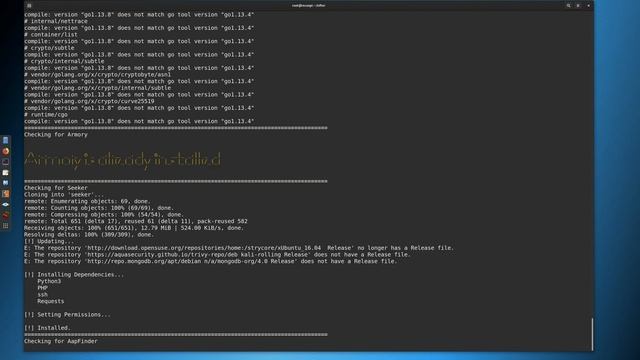Click the '# crypto/subtle' line
Viewport: 640px width, 360px height.
49,48
